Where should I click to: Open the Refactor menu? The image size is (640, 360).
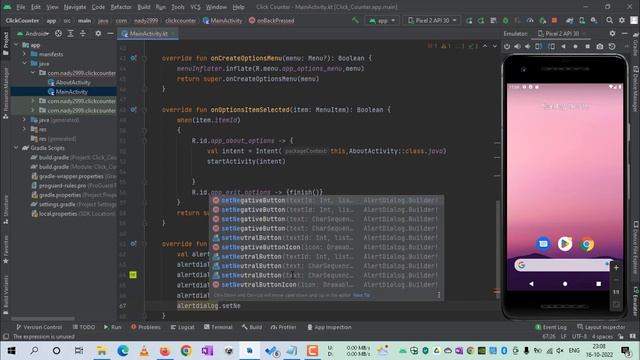tap(121, 7)
